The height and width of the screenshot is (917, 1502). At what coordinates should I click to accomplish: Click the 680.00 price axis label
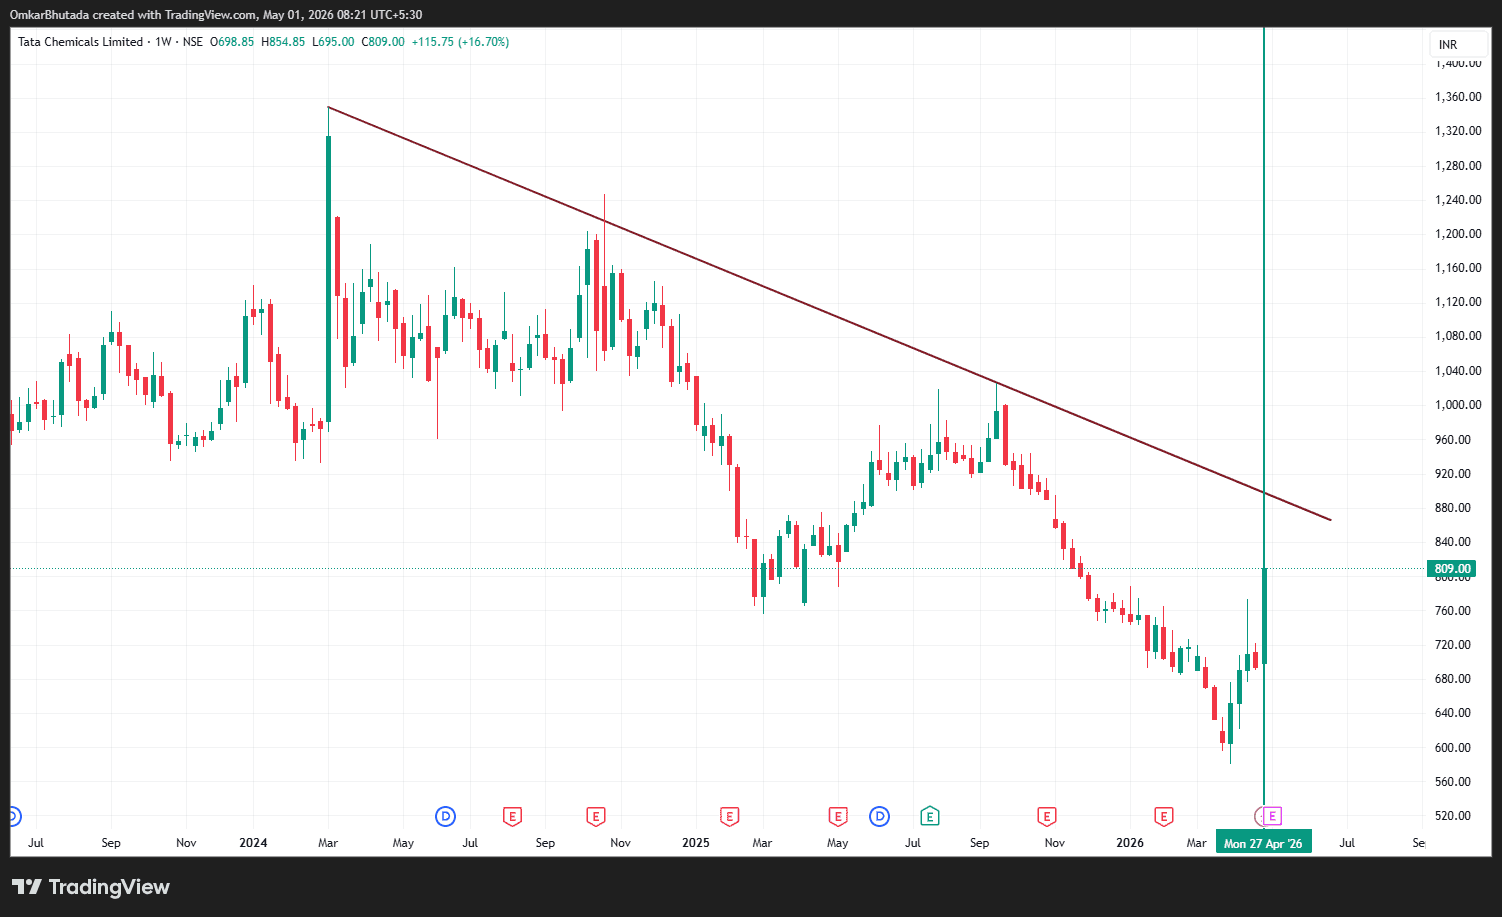point(1453,679)
